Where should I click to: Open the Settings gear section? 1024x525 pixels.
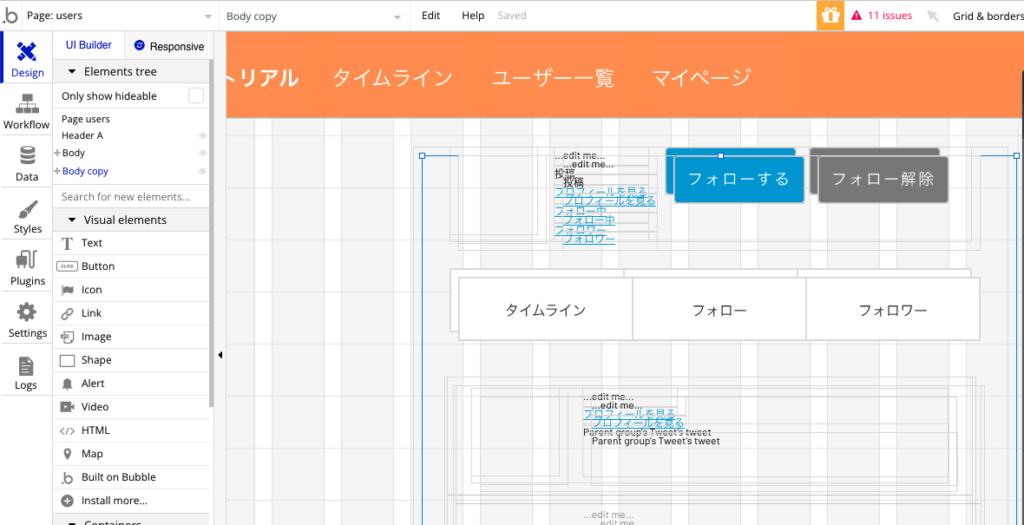click(x=27, y=320)
